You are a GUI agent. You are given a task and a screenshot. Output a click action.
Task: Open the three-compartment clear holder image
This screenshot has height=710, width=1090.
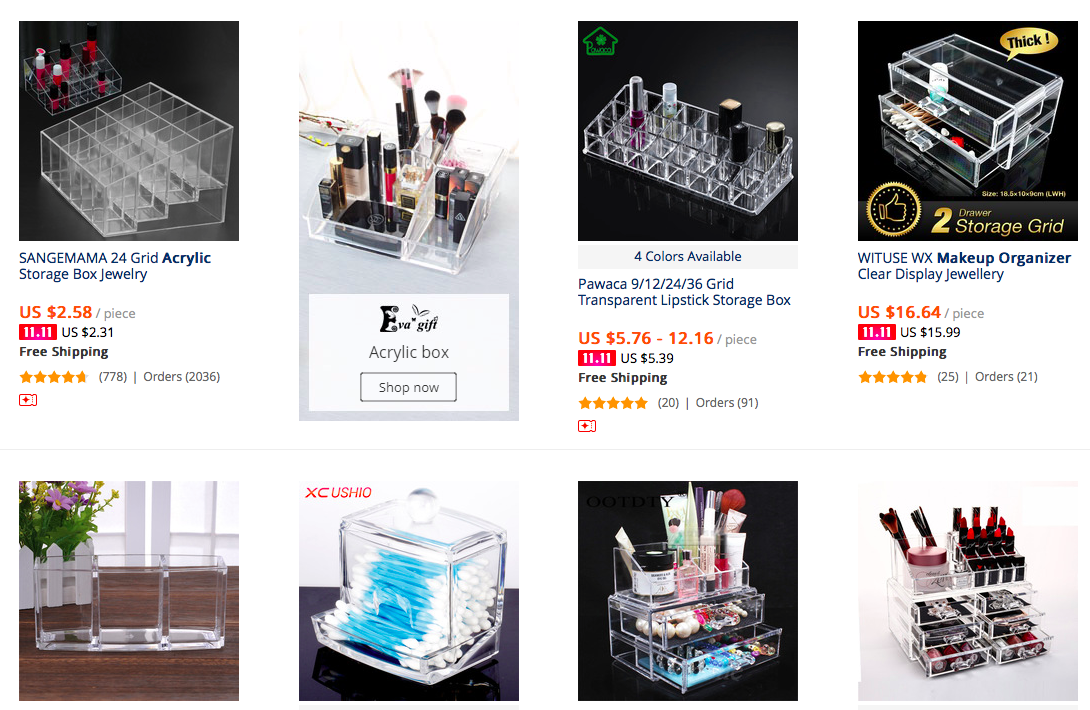pyautogui.click(x=129, y=590)
